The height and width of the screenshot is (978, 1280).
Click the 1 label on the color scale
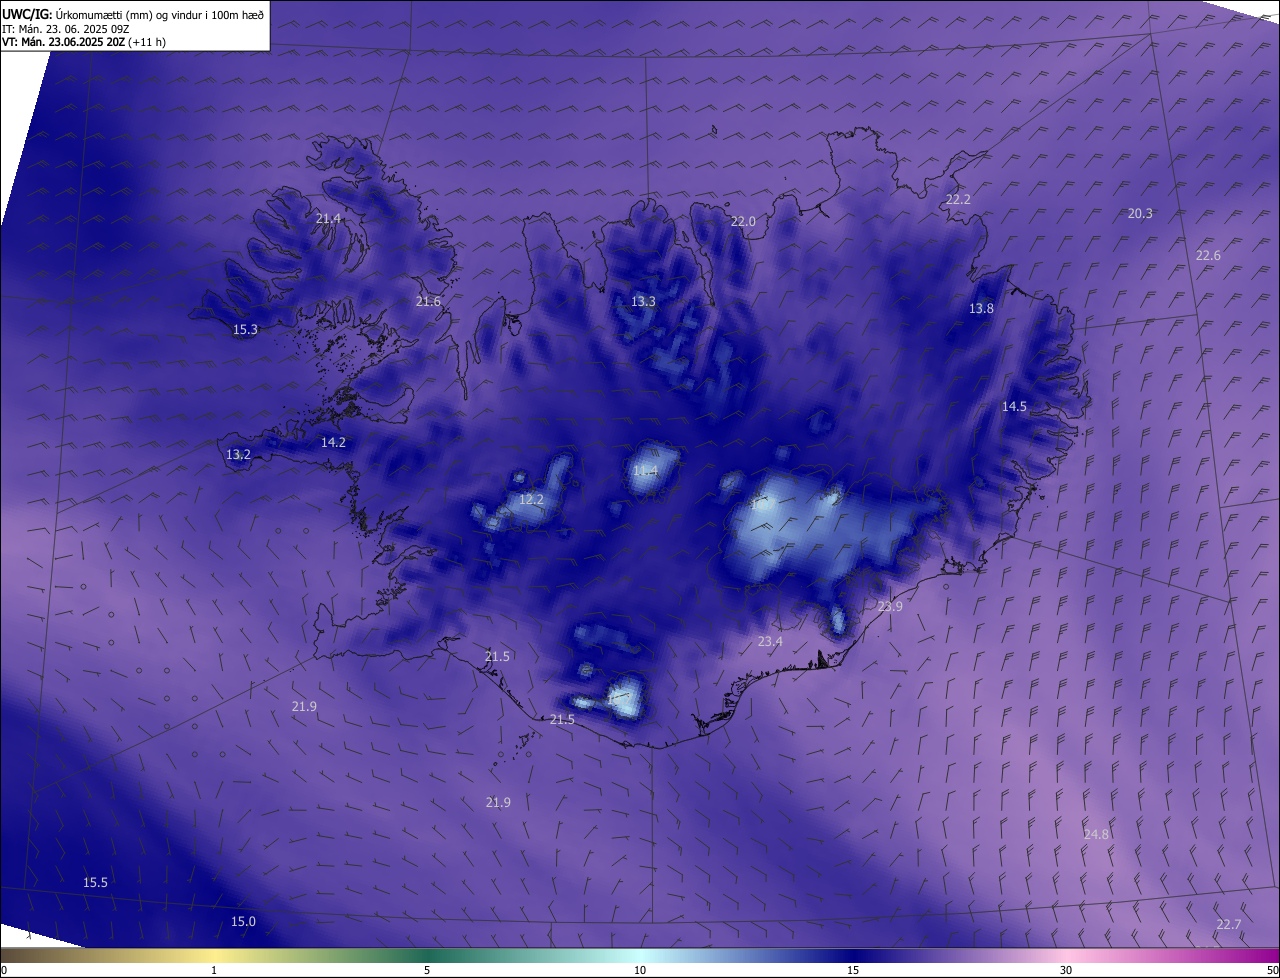(214, 970)
